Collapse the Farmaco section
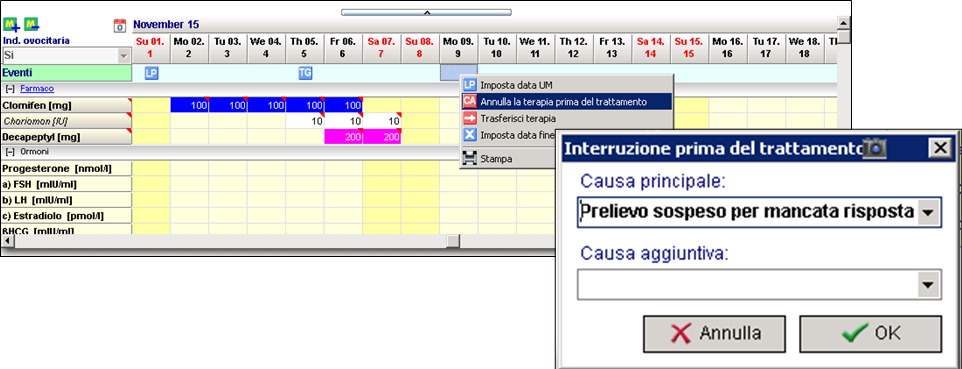This screenshot has height=369, width=962. pyautogui.click(x=10, y=89)
